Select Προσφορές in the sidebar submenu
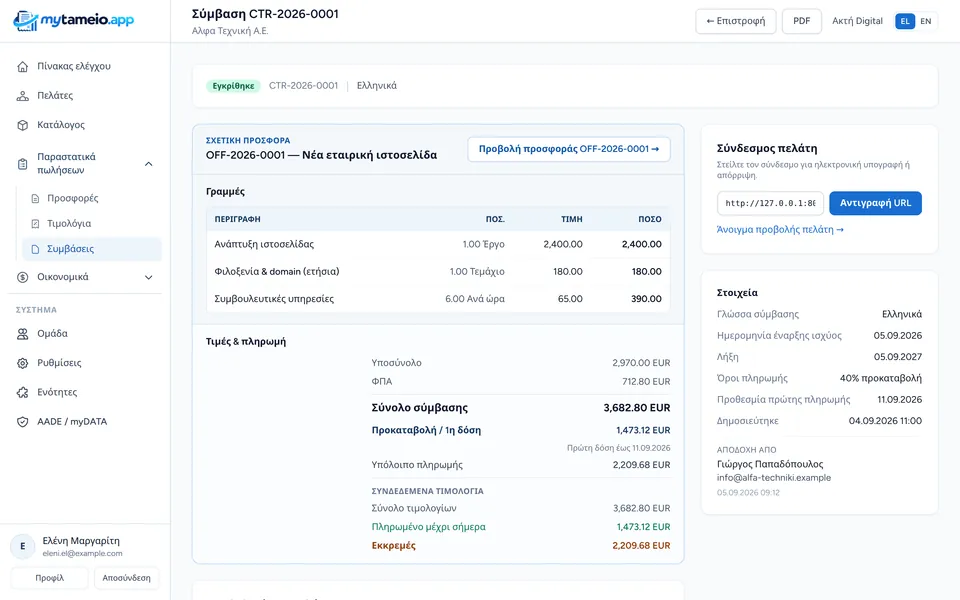The width and height of the screenshot is (960, 600). (92, 198)
